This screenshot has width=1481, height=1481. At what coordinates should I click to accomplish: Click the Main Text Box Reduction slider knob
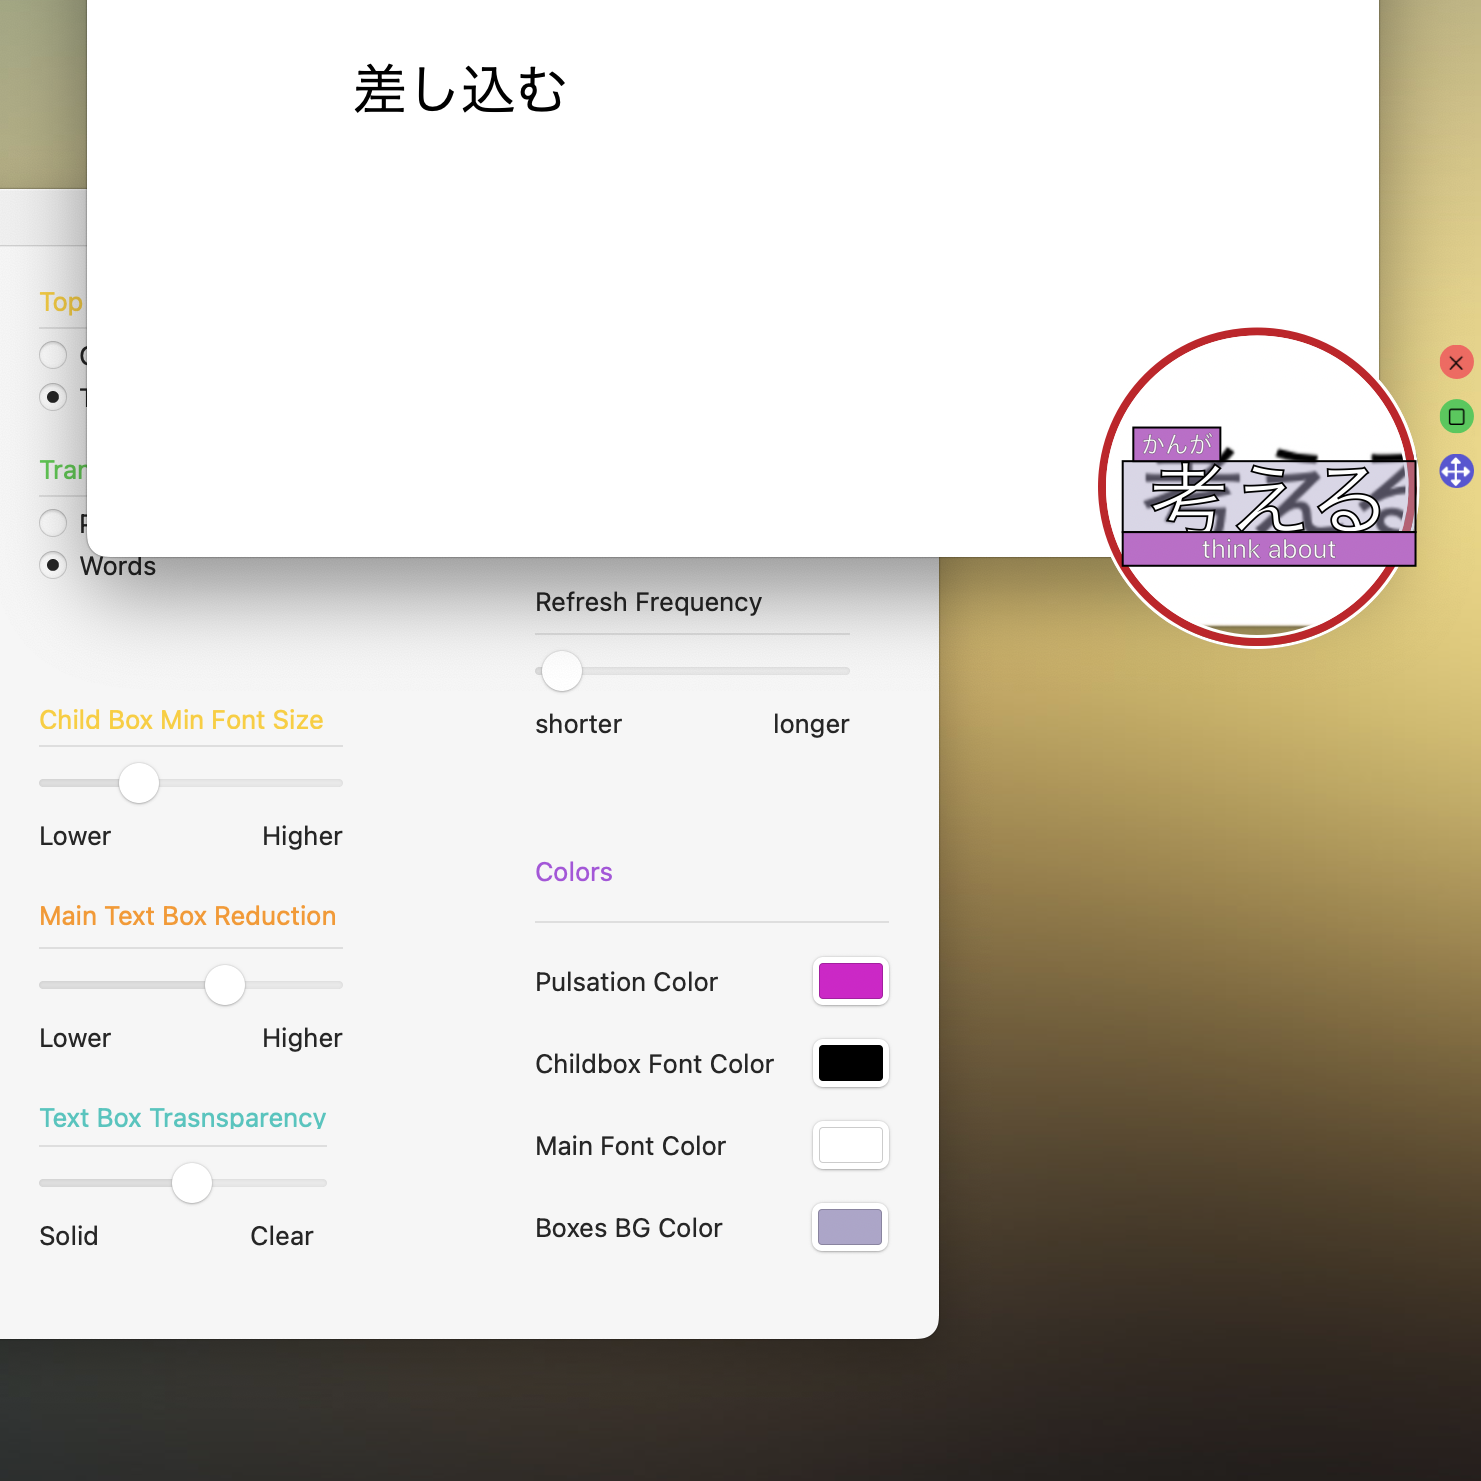click(225, 985)
